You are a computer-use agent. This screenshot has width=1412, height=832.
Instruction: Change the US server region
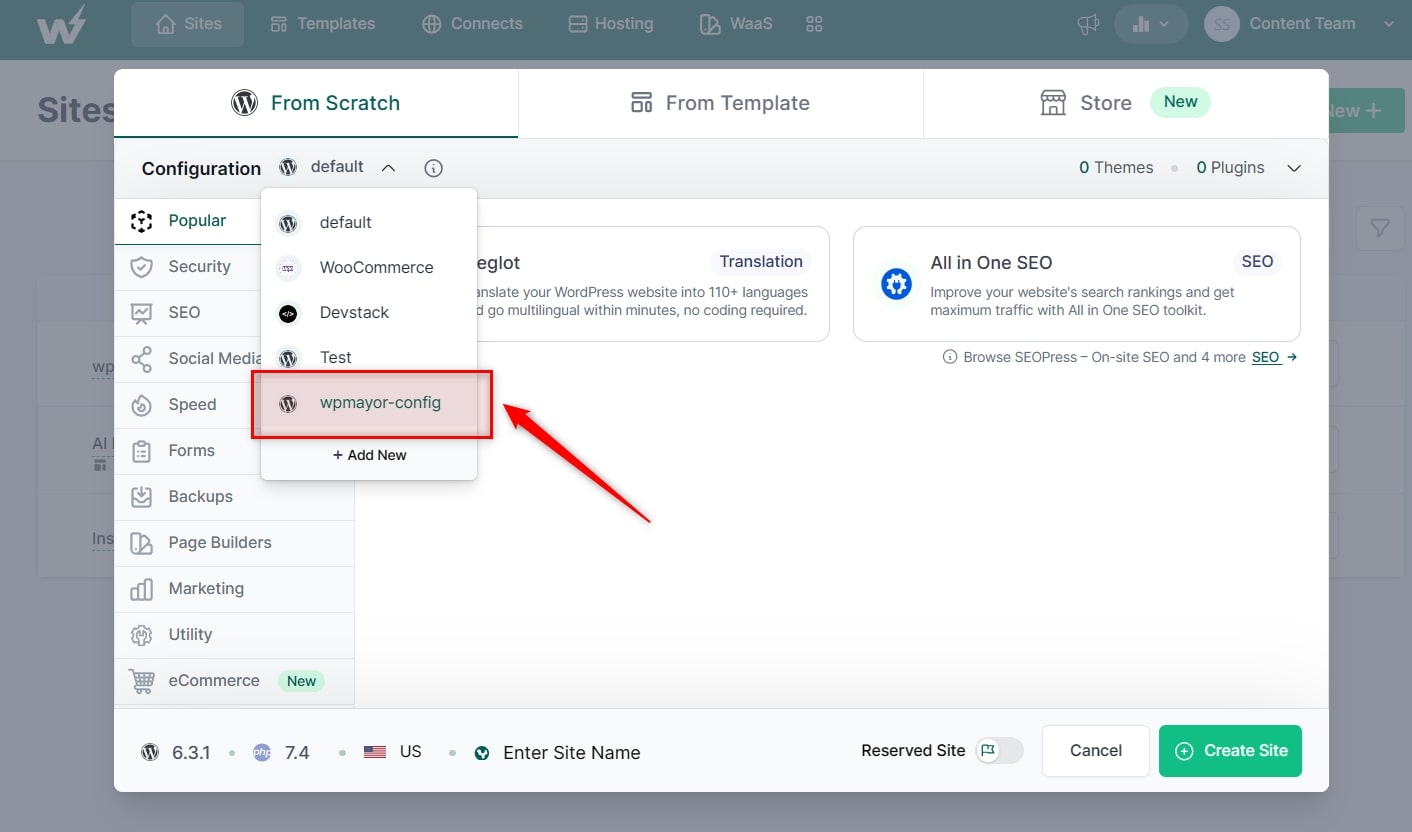(393, 752)
